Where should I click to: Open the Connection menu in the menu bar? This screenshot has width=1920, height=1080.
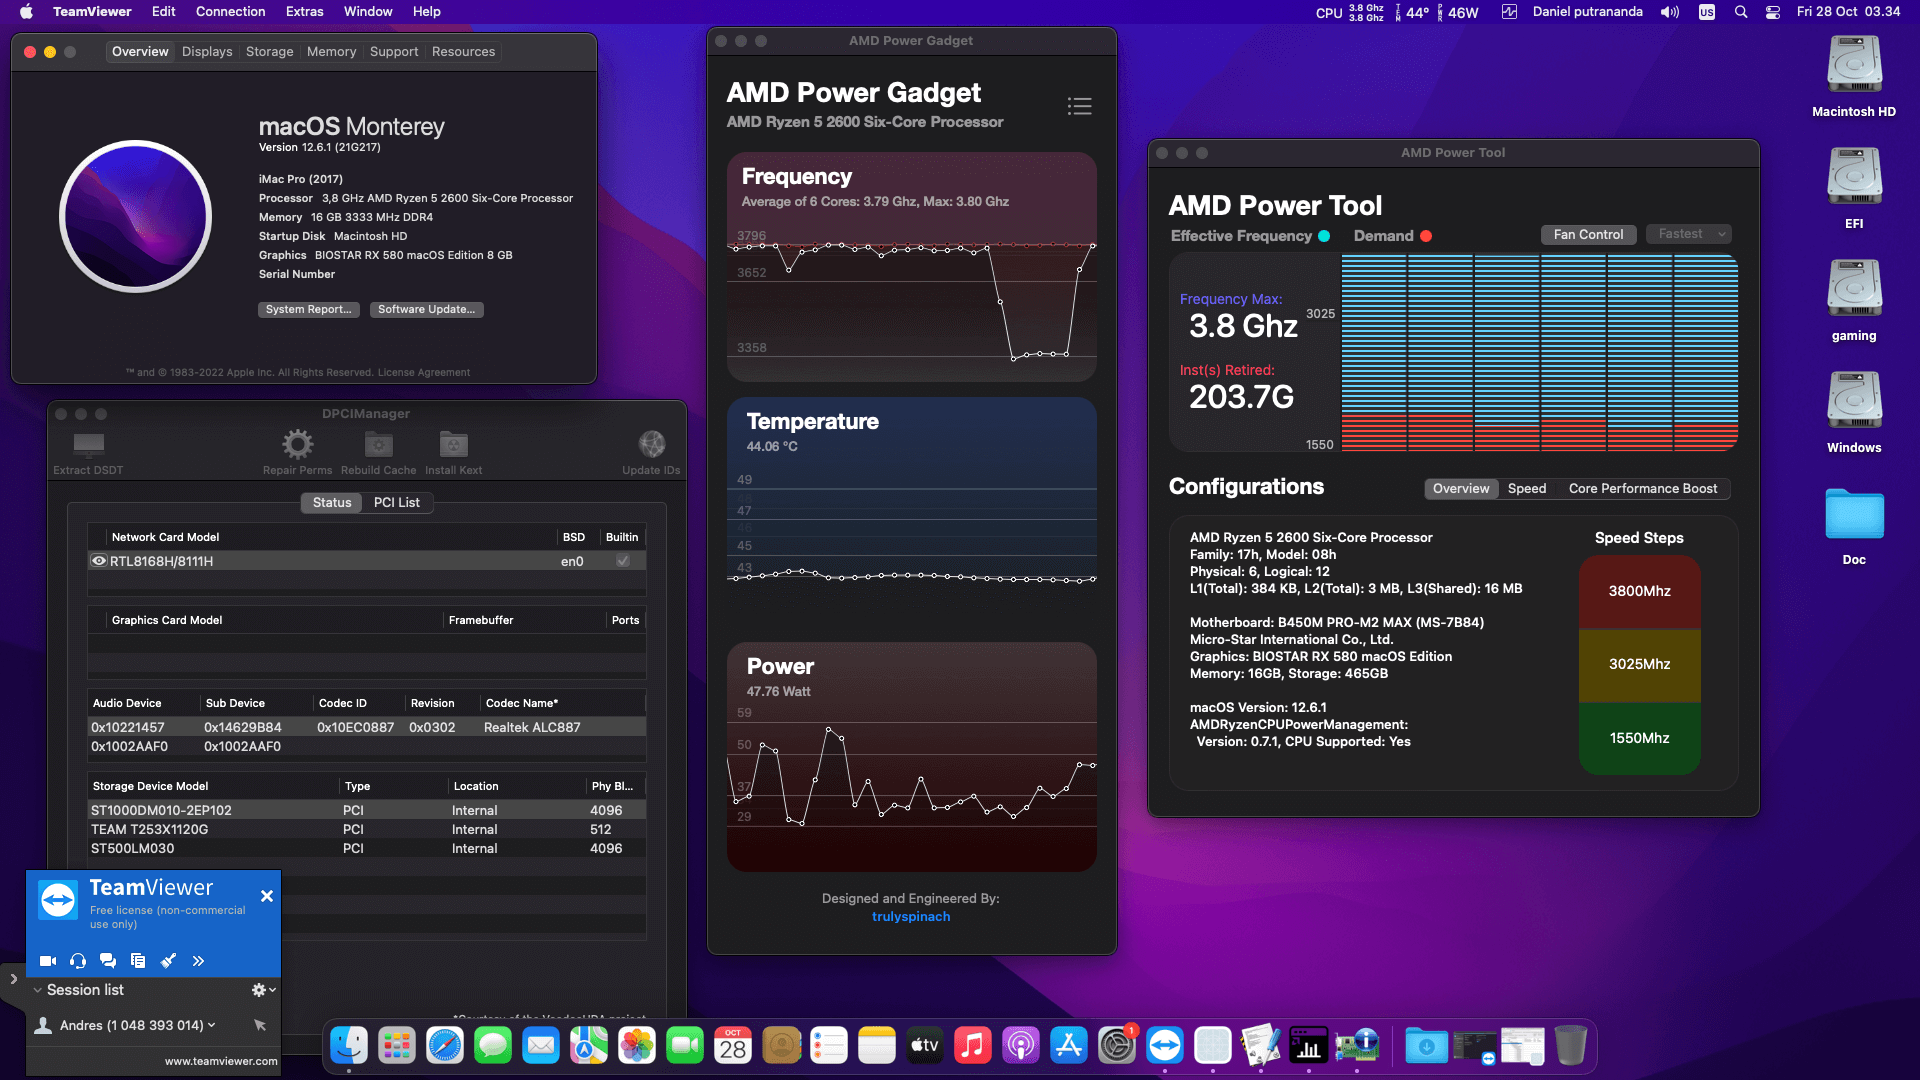(230, 12)
